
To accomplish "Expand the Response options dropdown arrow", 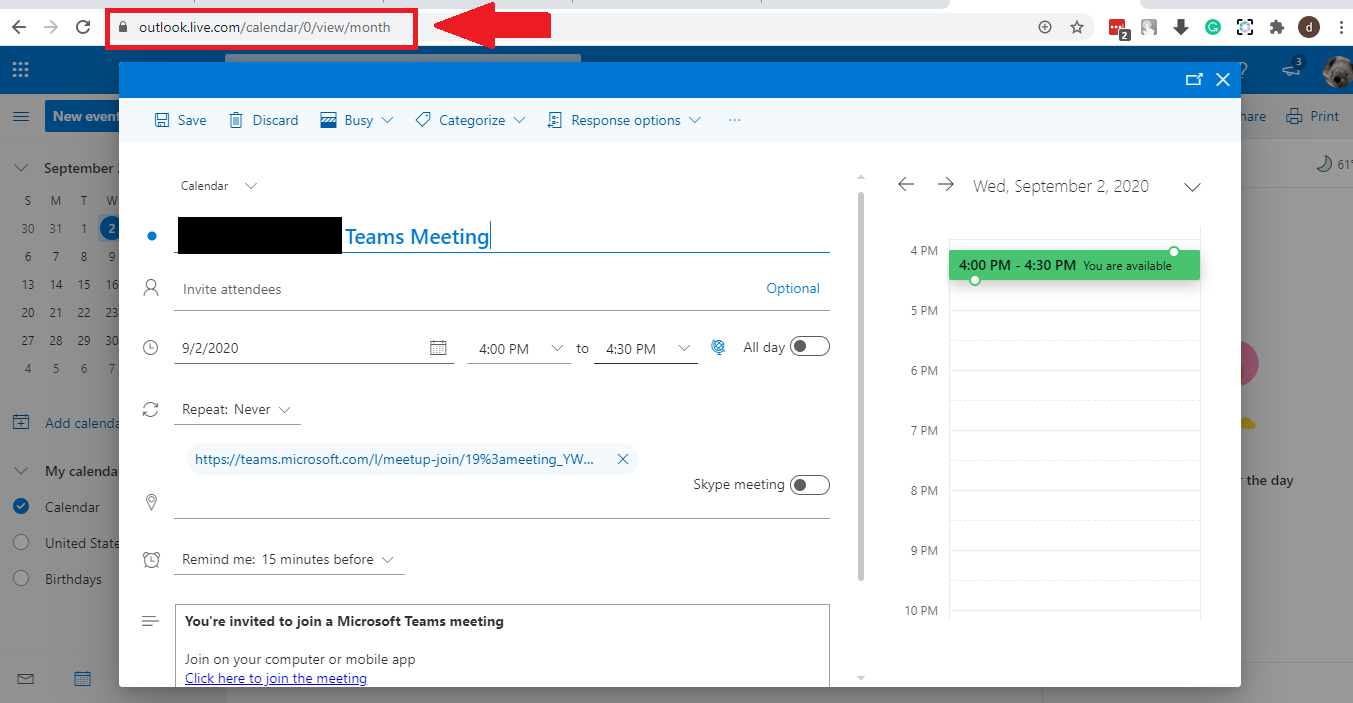I will (695, 120).
